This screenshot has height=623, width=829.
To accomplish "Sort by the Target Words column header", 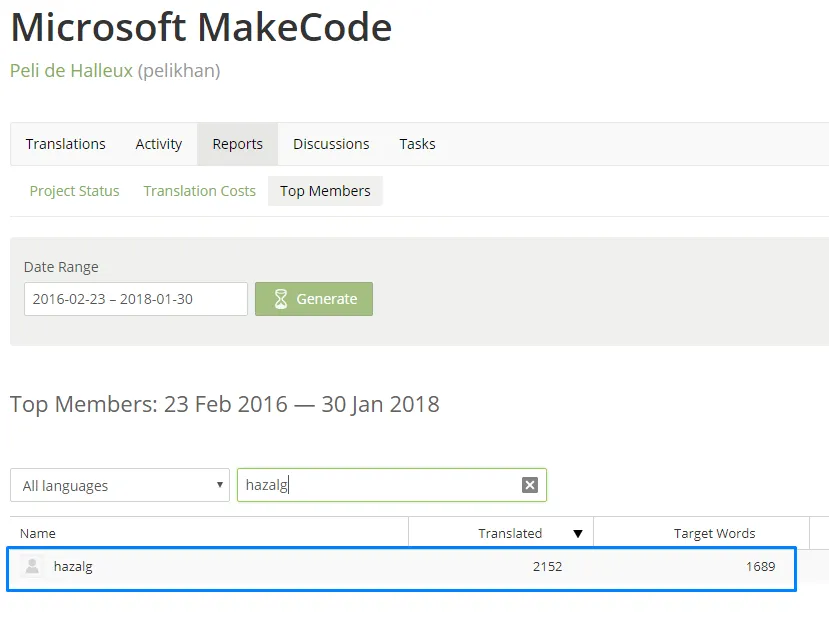I will pyautogui.click(x=714, y=533).
